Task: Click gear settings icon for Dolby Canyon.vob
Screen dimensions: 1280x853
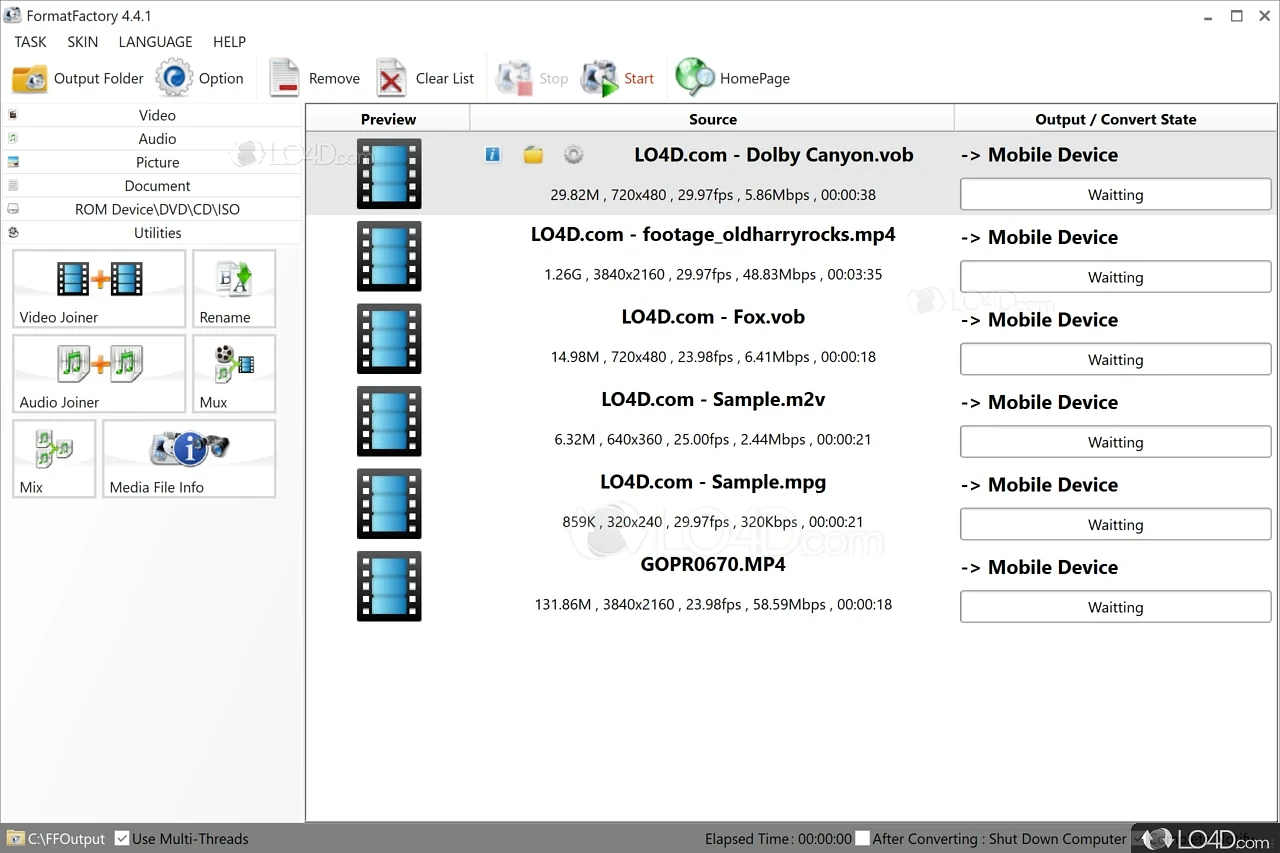Action: coord(573,155)
